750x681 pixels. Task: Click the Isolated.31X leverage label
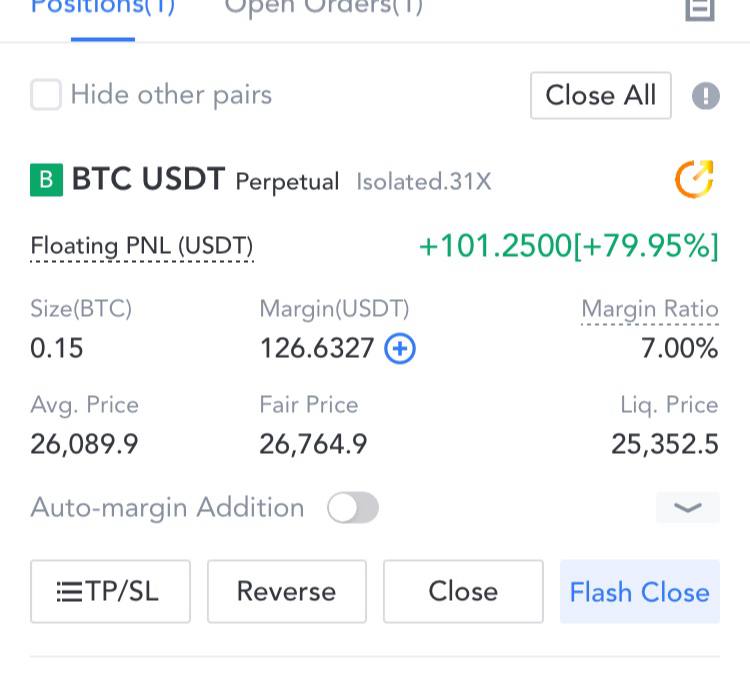tap(424, 182)
